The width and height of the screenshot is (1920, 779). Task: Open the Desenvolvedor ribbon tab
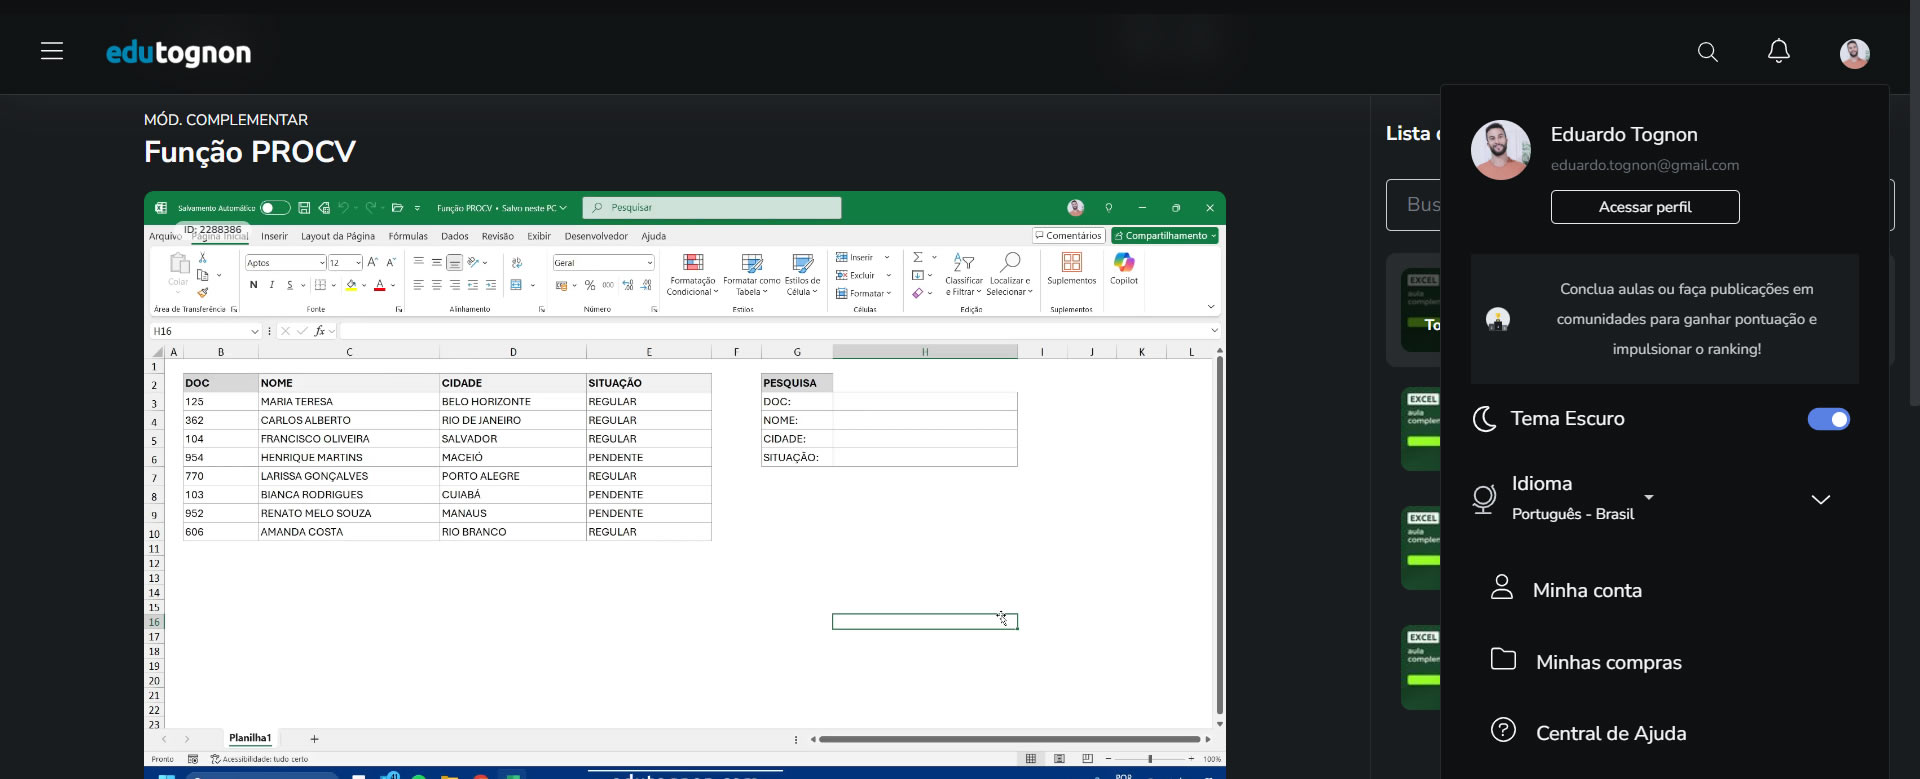596,237
